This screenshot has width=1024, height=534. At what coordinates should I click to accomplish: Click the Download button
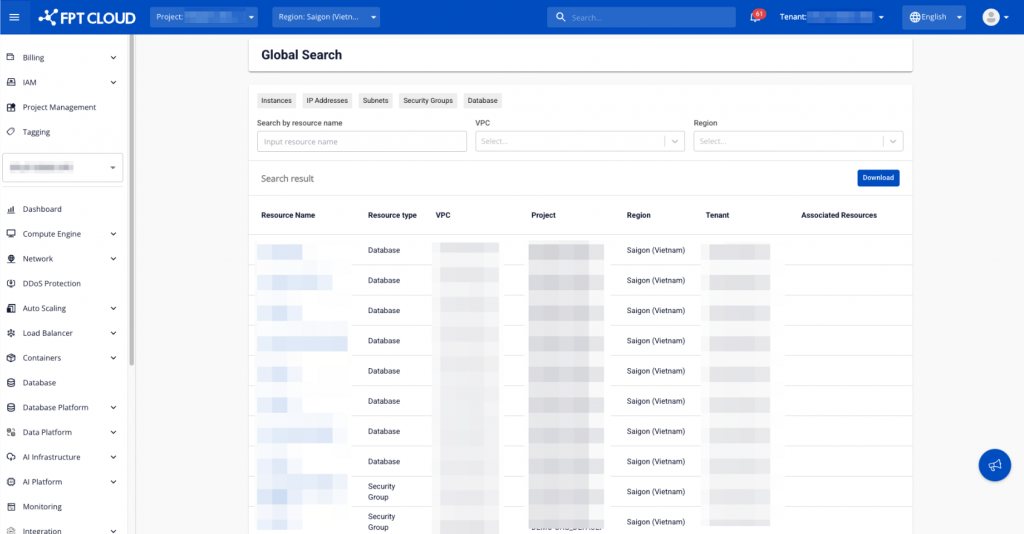tap(877, 178)
